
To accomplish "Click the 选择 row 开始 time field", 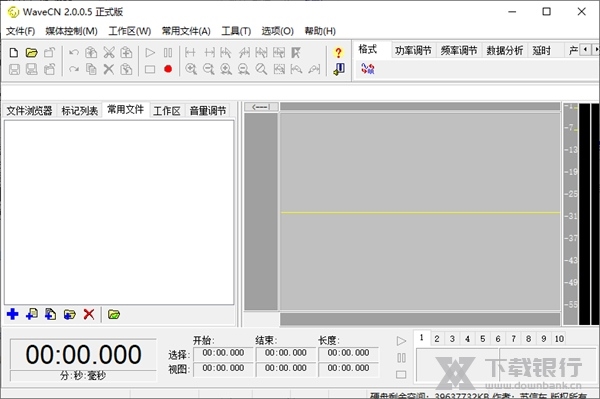I will (x=223, y=353).
